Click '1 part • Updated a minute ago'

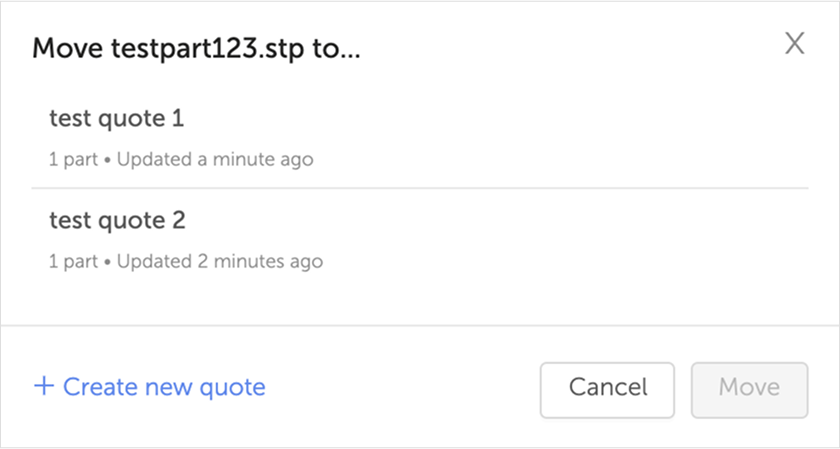181,160
